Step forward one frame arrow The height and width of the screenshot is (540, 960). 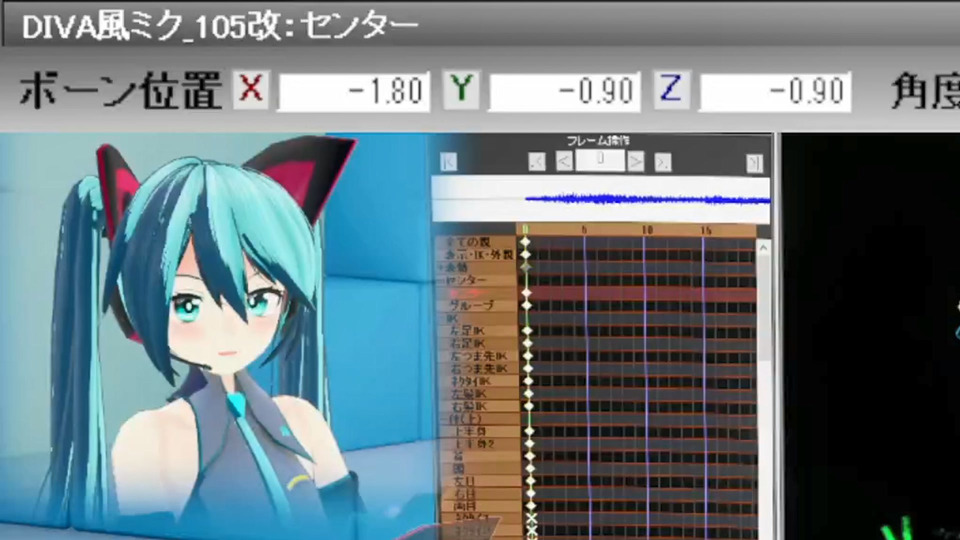pyautogui.click(x=636, y=161)
